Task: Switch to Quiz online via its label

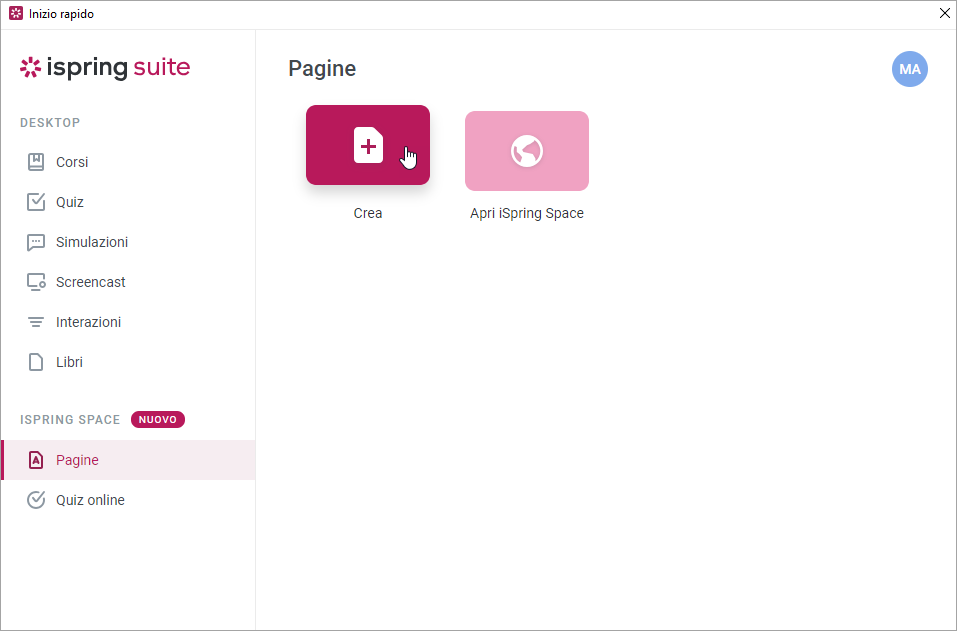Action: click(90, 500)
